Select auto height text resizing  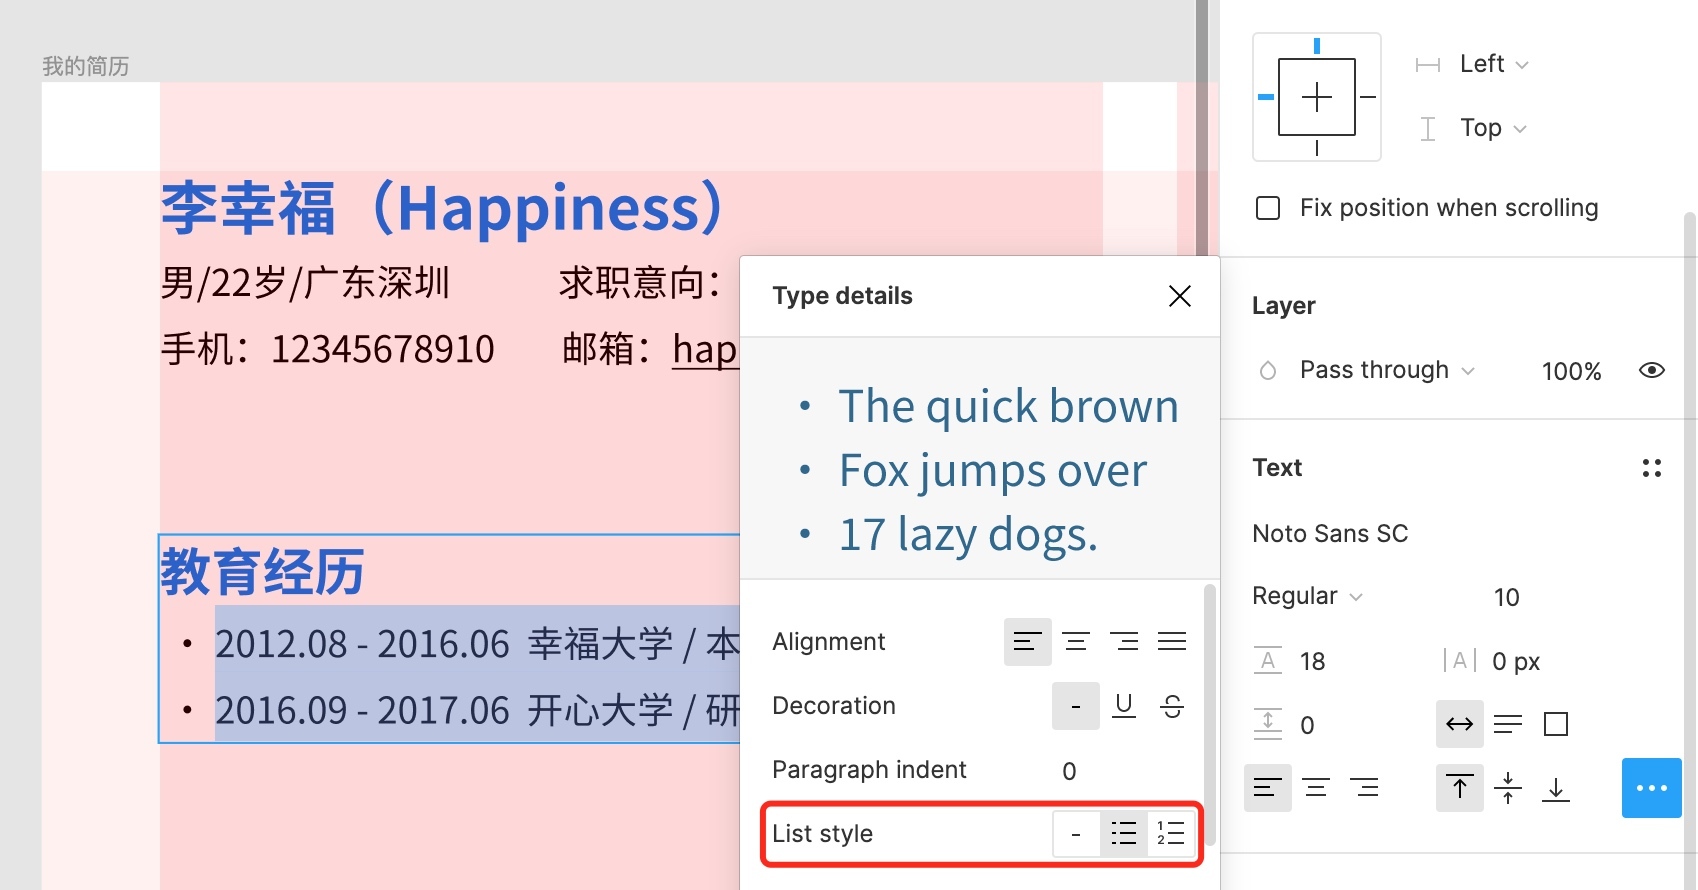coord(1508,724)
